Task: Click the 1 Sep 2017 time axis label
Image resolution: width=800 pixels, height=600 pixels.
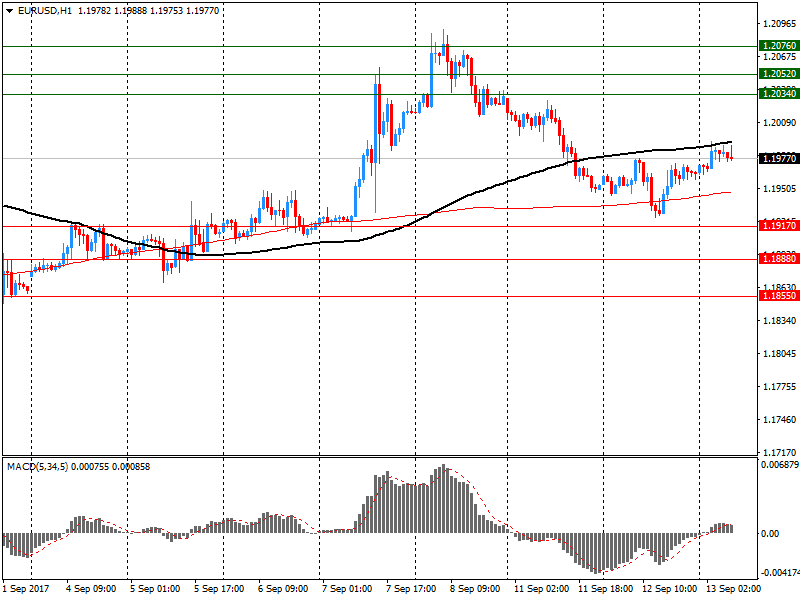Action: coord(26,589)
